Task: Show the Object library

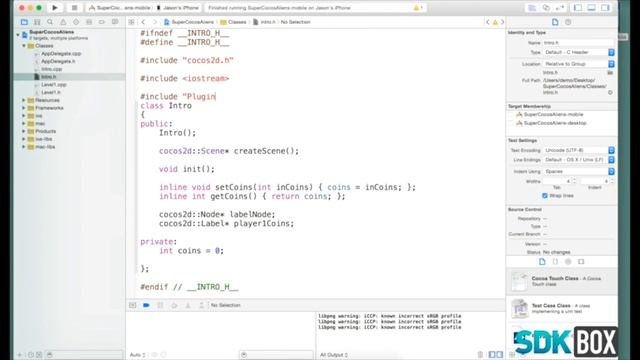Action: point(568,262)
